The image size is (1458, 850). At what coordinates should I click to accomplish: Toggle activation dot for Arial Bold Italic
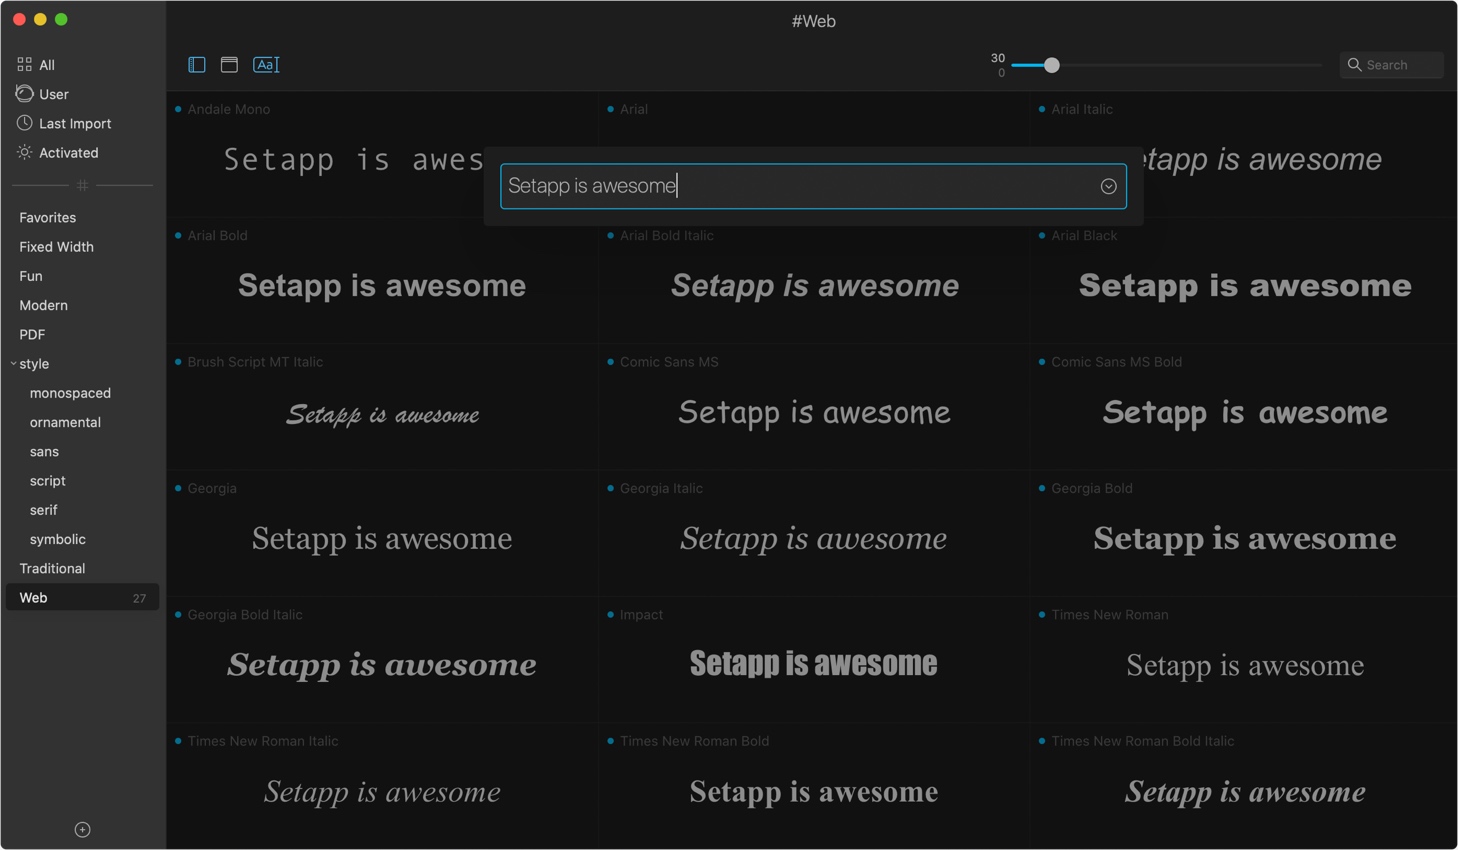click(610, 236)
